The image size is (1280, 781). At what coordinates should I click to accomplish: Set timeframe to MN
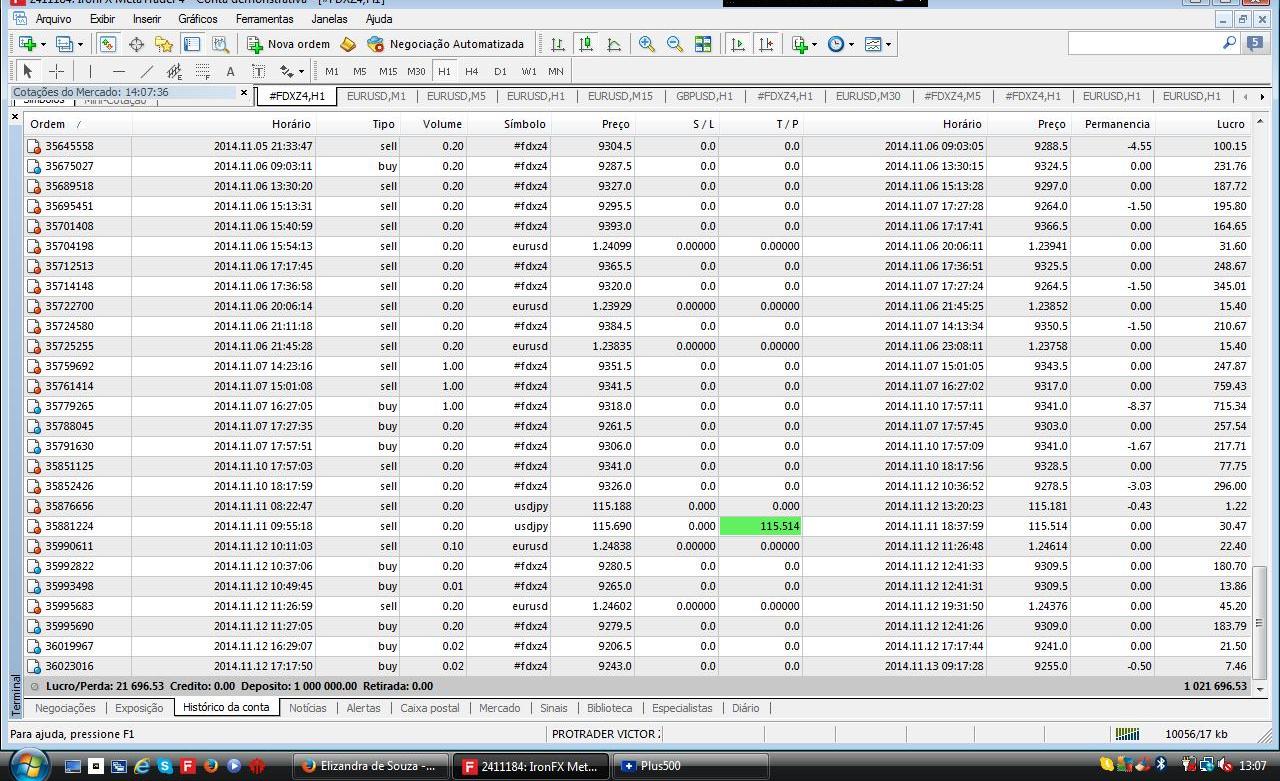[x=556, y=71]
